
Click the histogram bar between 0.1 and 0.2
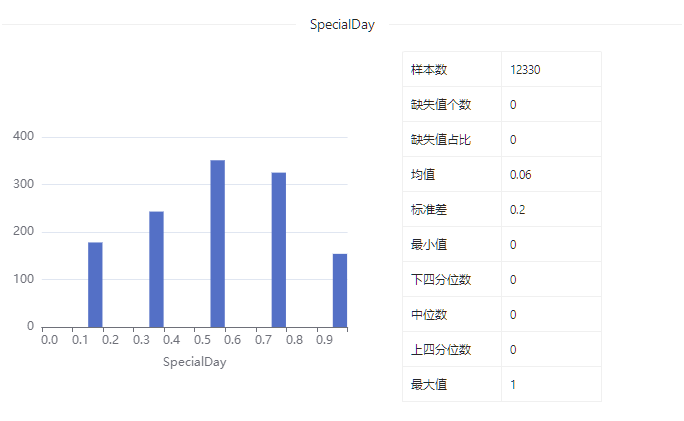(x=95, y=284)
